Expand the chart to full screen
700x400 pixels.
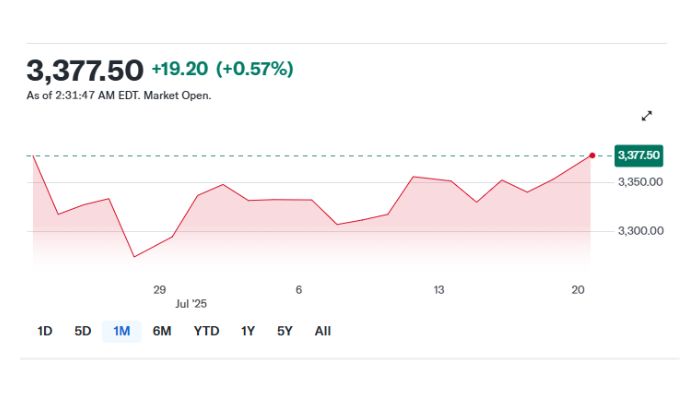point(647,117)
